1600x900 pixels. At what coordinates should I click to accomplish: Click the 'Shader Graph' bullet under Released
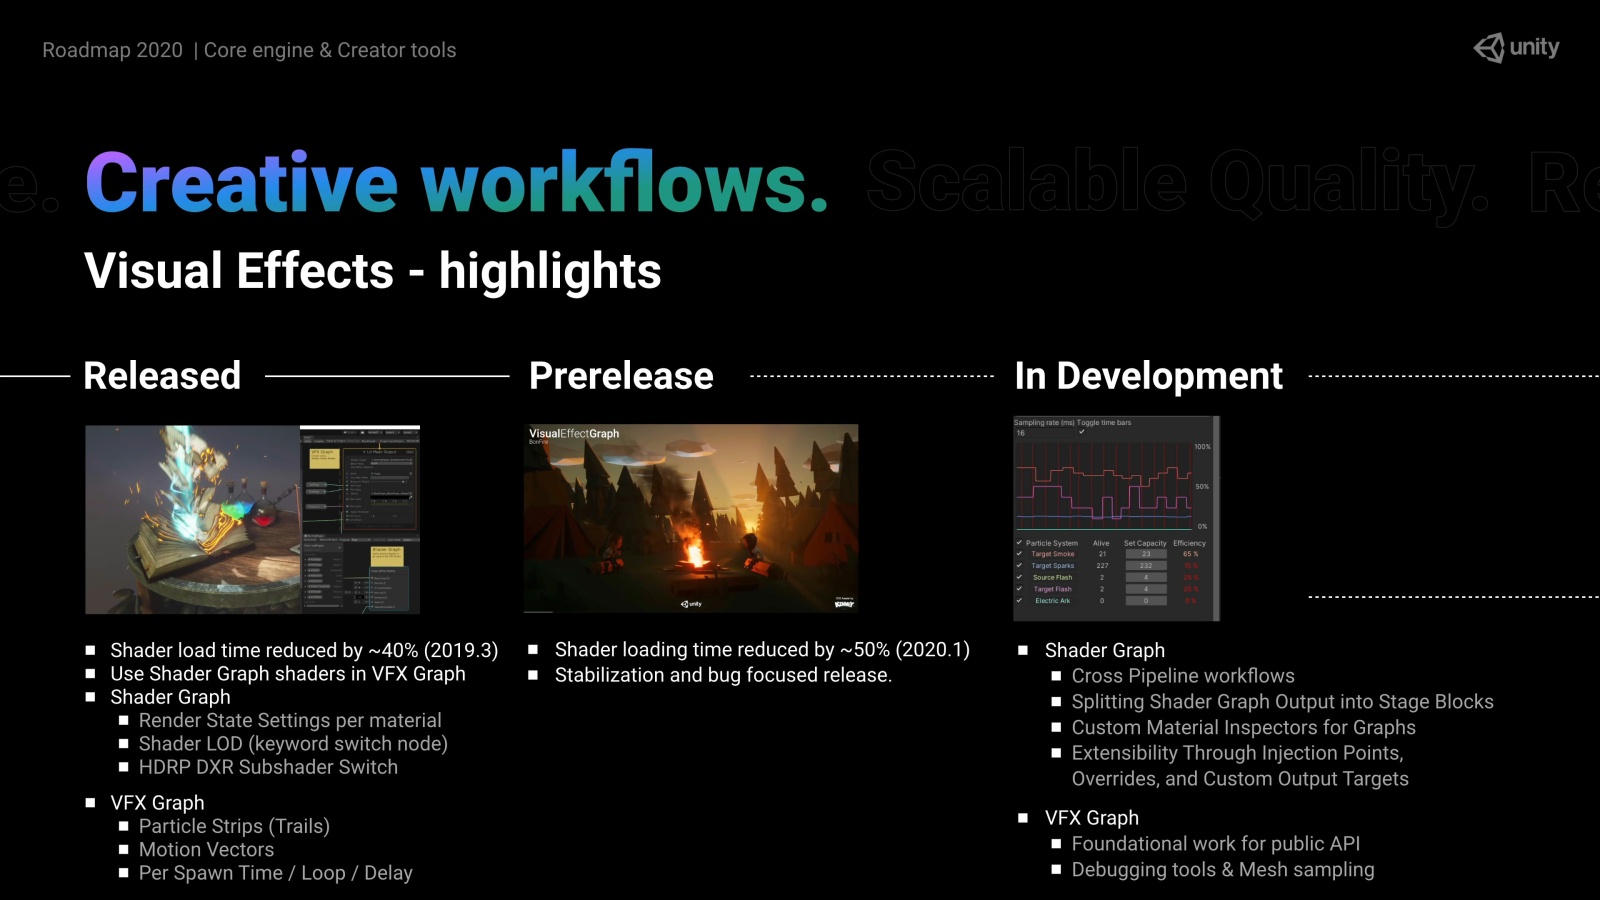(x=170, y=697)
